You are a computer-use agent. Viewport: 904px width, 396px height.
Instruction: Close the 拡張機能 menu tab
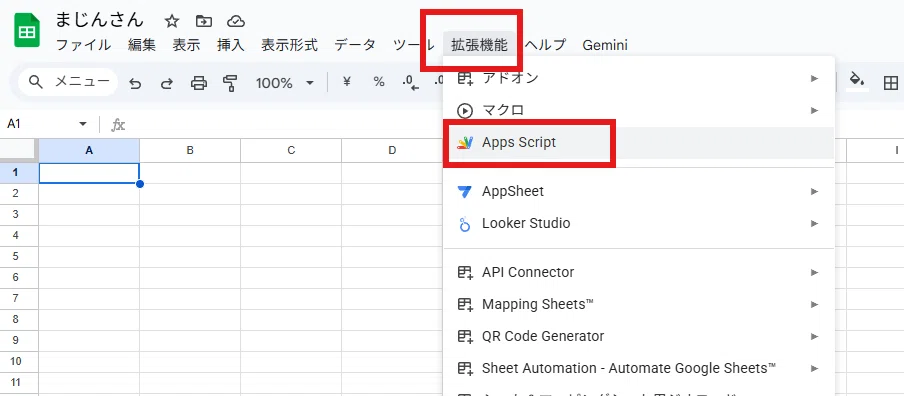pyautogui.click(x=480, y=45)
